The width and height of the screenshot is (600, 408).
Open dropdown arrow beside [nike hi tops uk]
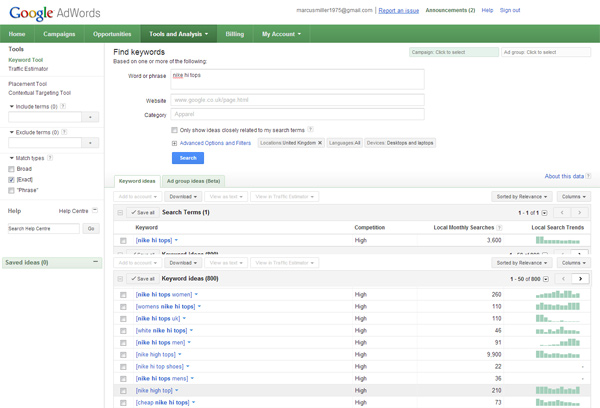click(x=184, y=318)
